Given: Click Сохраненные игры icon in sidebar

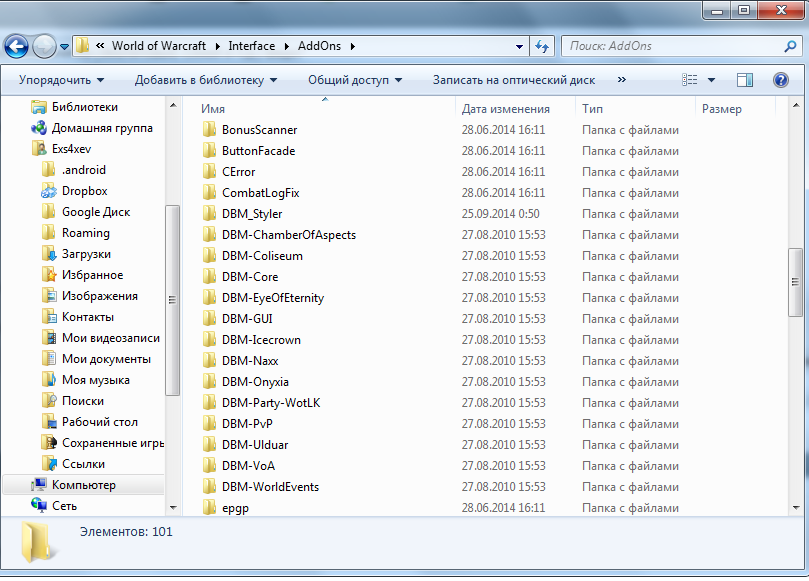Looking at the screenshot, I should [x=48, y=443].
